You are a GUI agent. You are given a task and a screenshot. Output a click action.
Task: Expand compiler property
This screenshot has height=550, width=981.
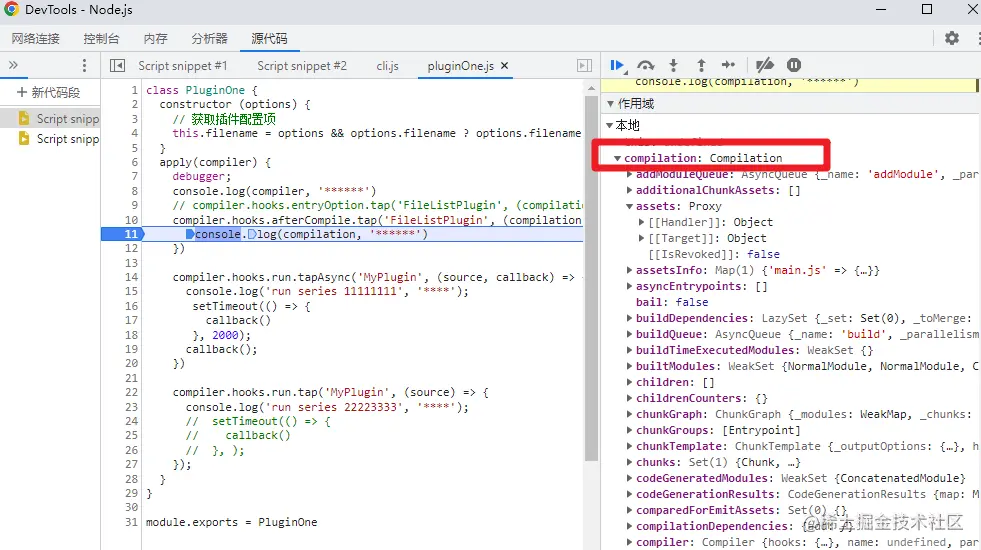click(629, 542)
